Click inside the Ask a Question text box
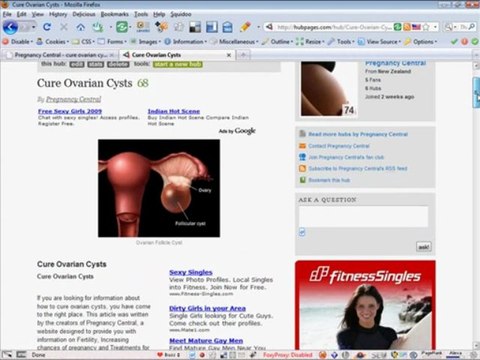The width and height of the screenshot is (480, 360). pos(363,216)
